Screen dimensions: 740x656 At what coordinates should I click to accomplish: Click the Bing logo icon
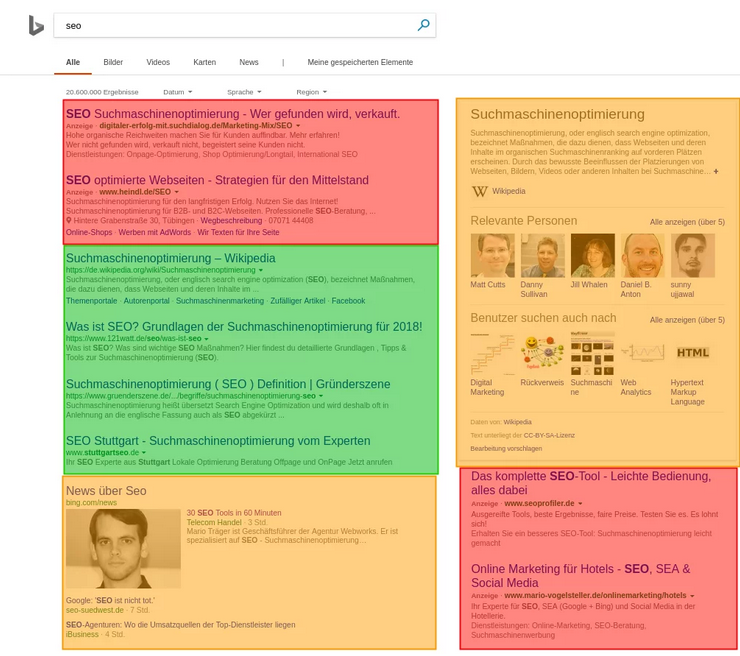[x=36, y=25]
